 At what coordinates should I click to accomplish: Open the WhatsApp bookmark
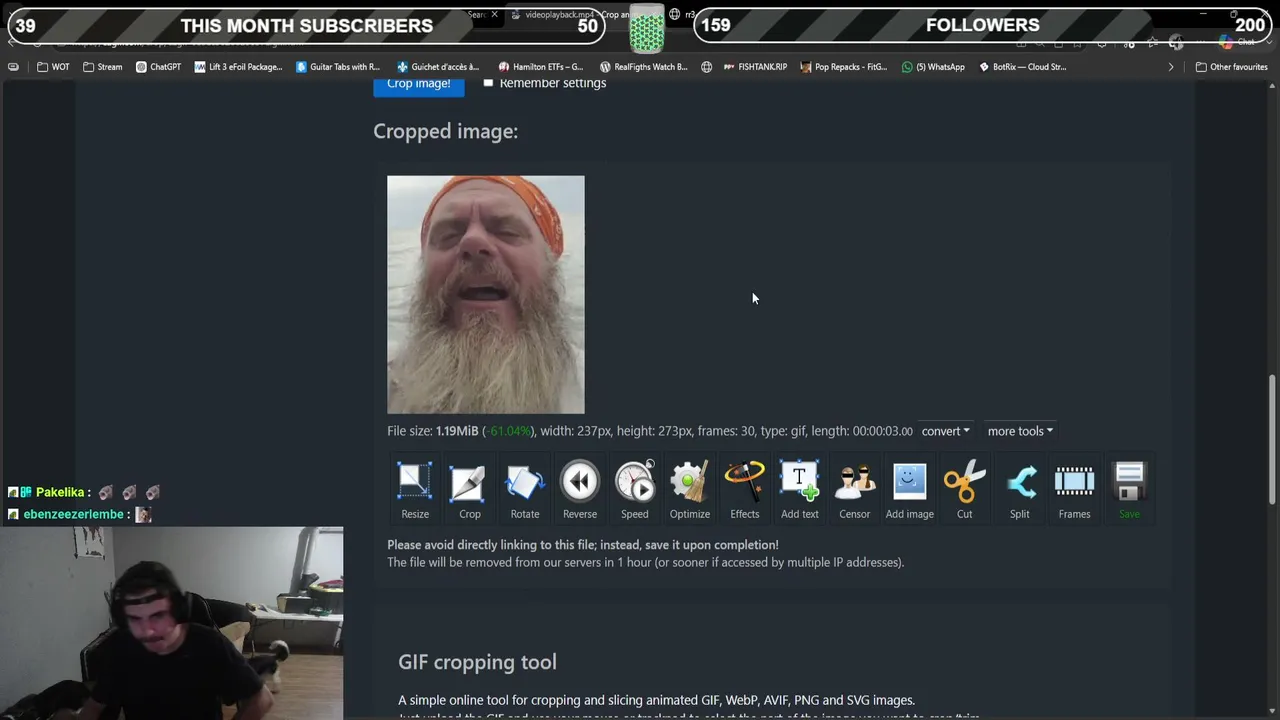coord(933,67)
